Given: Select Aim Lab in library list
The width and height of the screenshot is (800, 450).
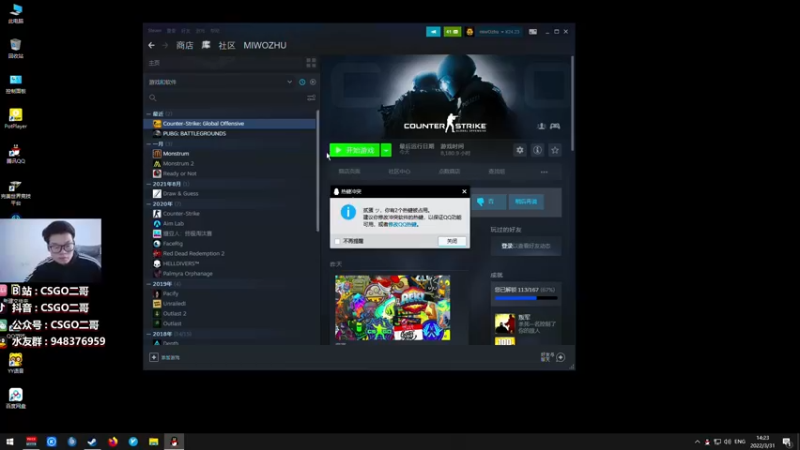Looking at the screenshot, I should click(x=173, y=223).
